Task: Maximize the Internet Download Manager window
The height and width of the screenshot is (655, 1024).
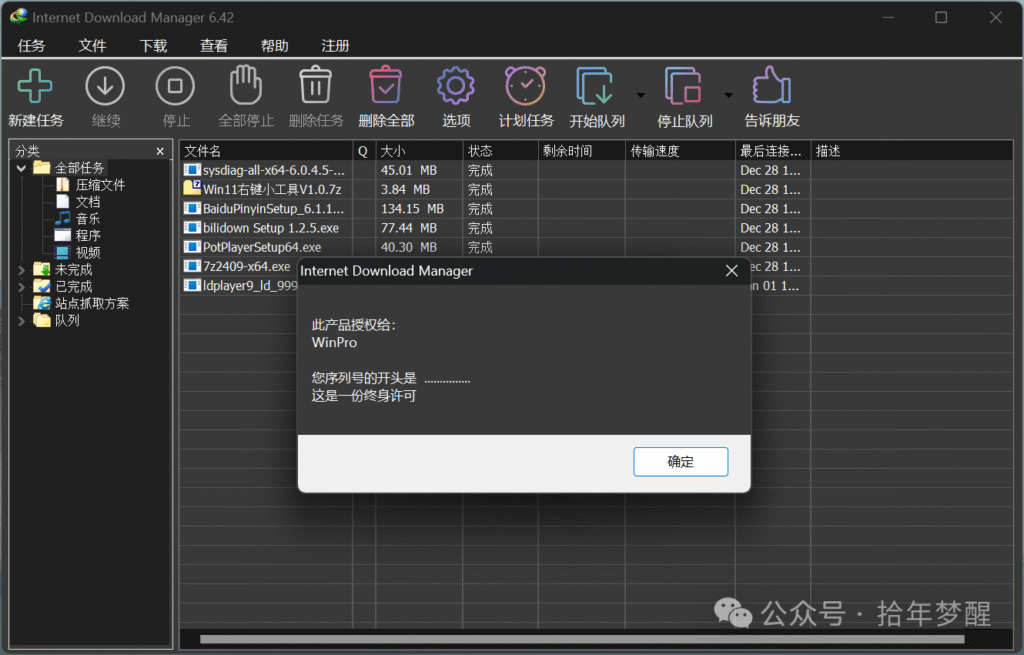Action: point(941,18)
